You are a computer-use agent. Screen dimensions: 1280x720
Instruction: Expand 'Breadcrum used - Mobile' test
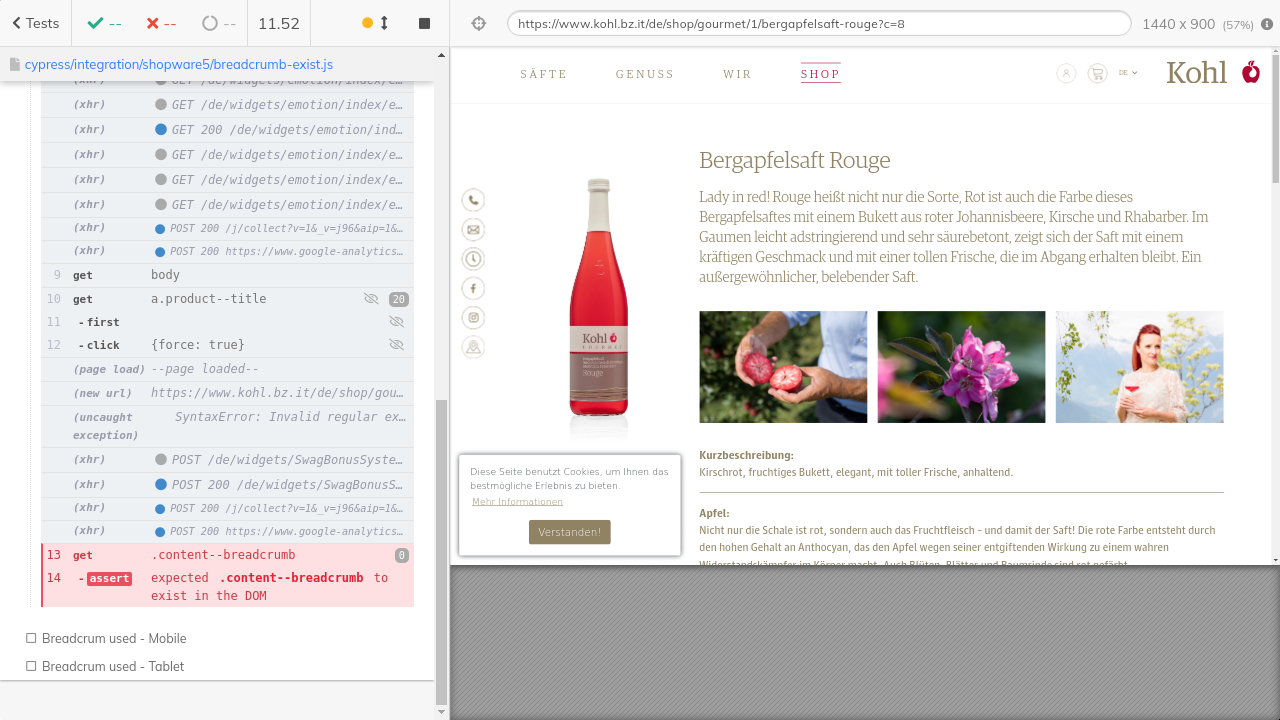(114, 638)
